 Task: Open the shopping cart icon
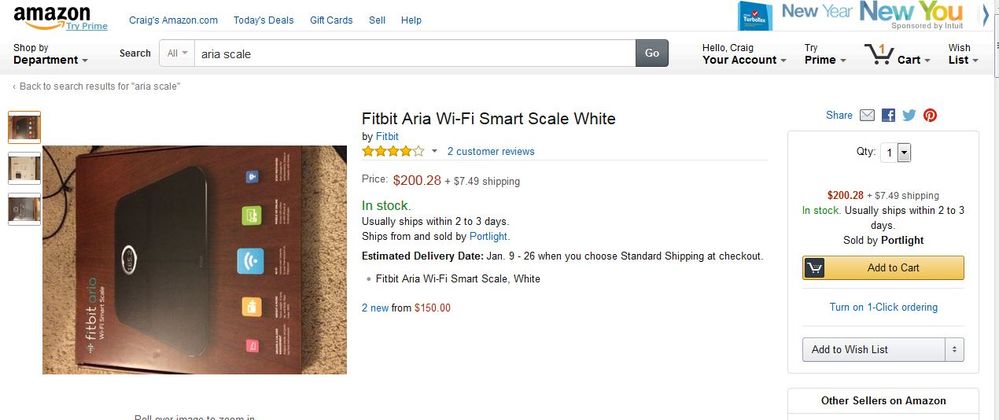[880, 54]
